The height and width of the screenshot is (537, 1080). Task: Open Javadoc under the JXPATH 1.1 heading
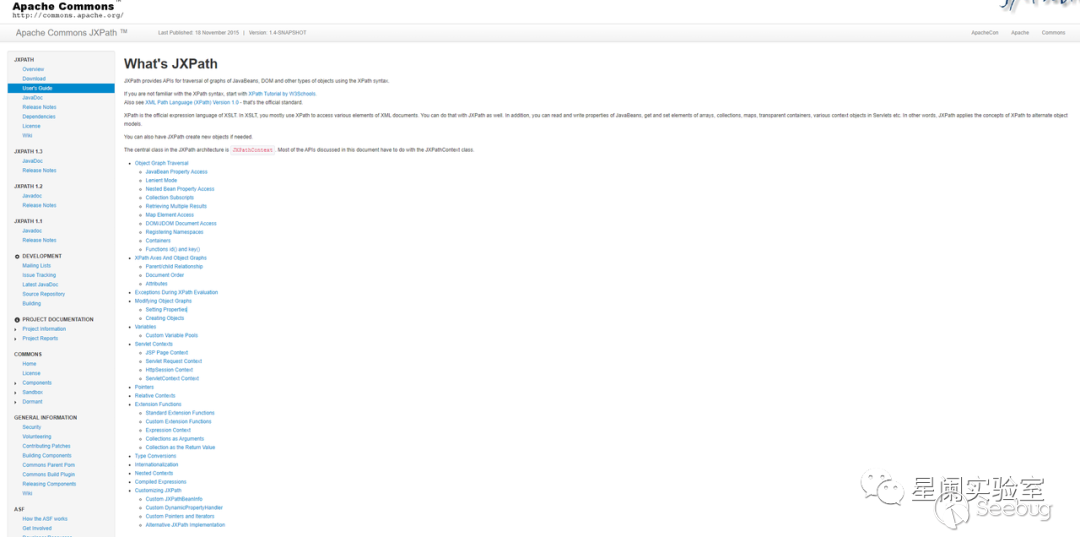coord(32,231)
